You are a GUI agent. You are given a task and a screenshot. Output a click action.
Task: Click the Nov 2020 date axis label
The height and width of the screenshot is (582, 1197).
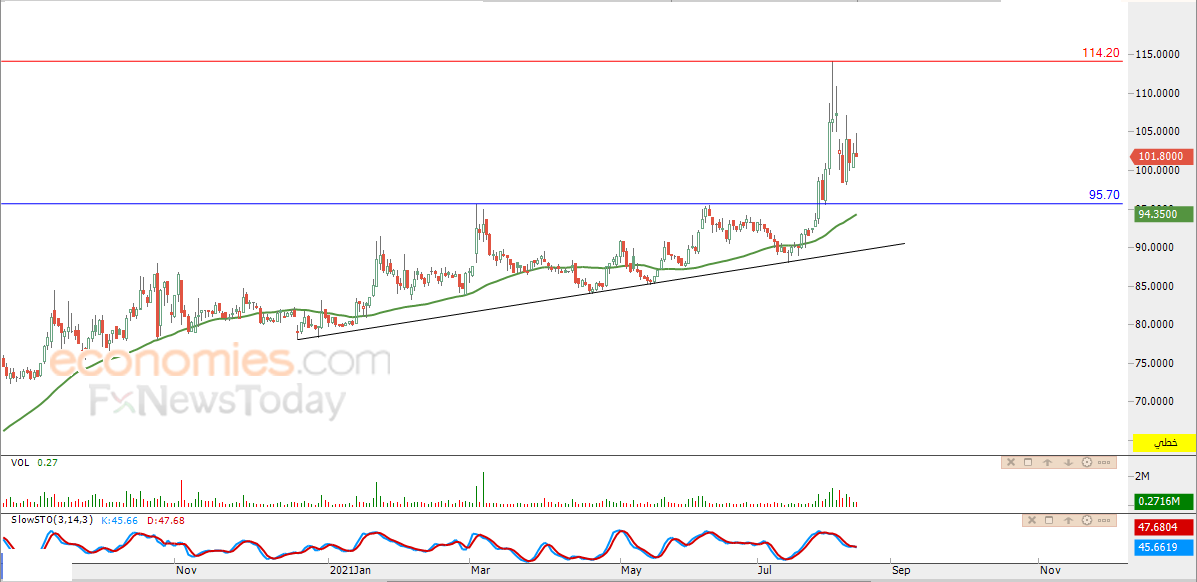[186, 570]
